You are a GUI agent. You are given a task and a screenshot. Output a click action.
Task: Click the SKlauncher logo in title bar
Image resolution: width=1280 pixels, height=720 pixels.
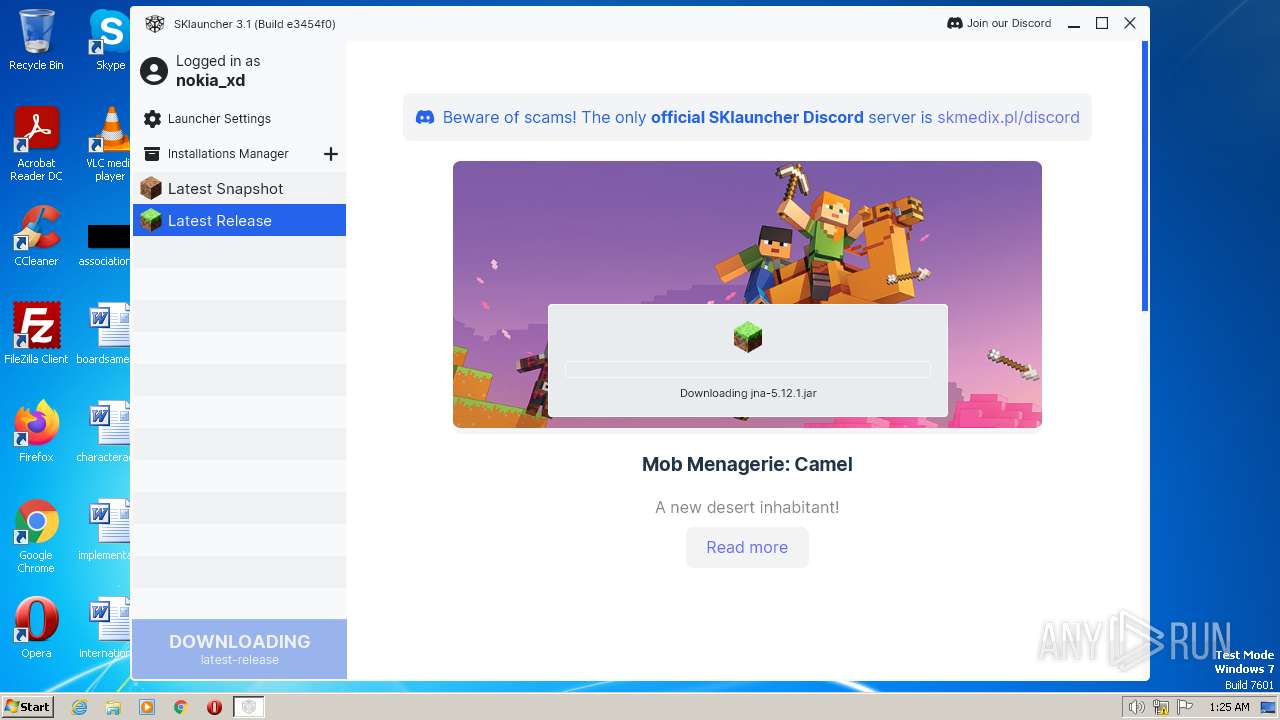click(154, 24)
